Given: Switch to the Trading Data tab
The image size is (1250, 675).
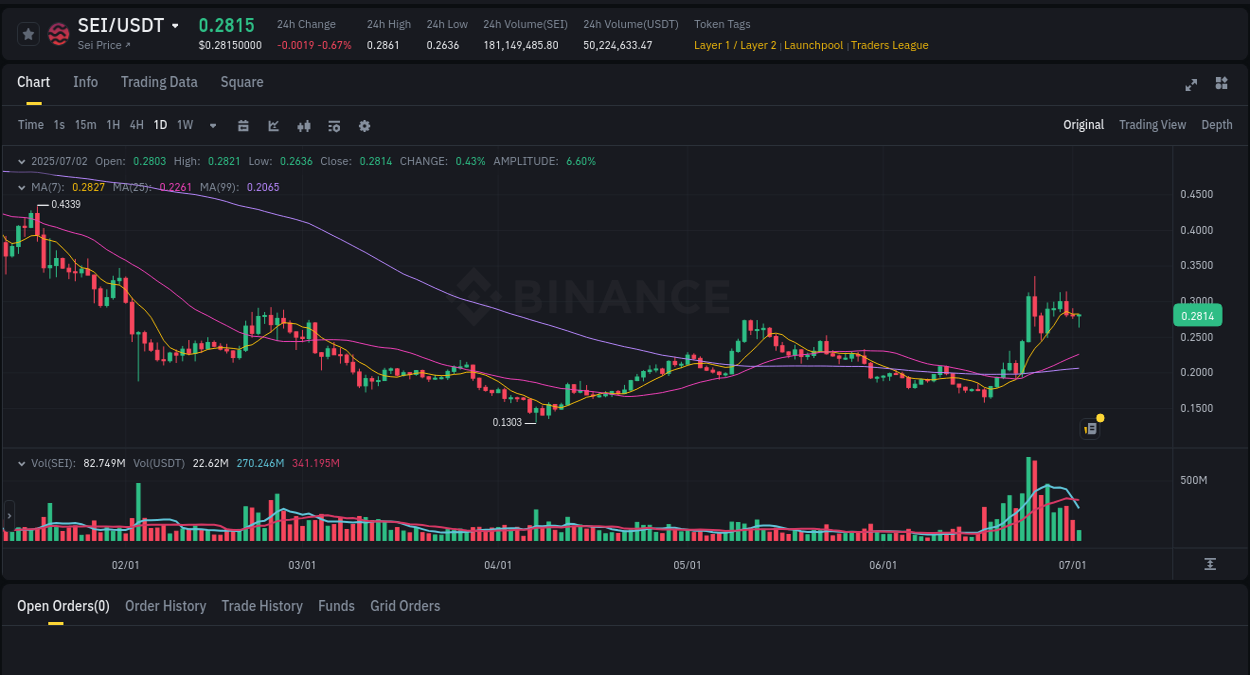Looking at the screenshot, I should coord(159,82).
